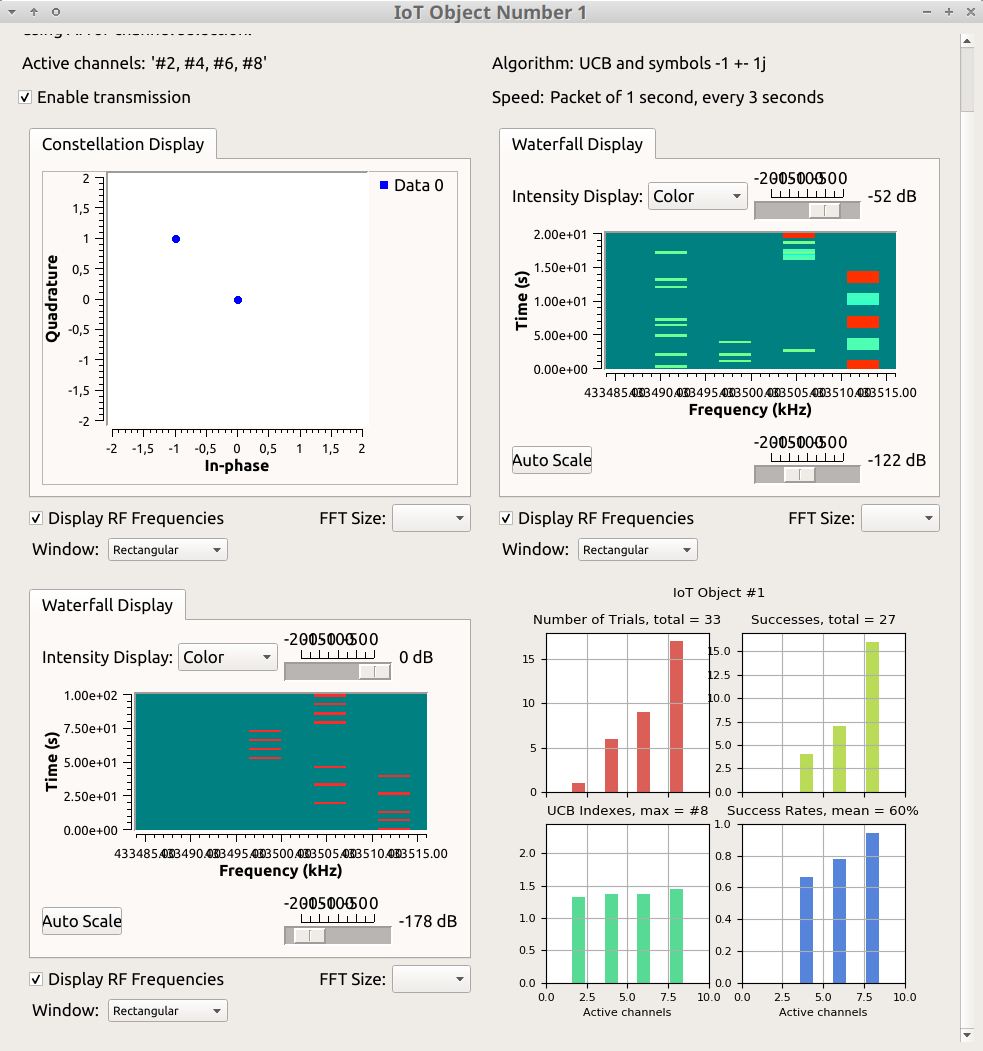Click the constellation point at -1, 1
This screenshot has height=1051, width=983.
pos(176,239)
